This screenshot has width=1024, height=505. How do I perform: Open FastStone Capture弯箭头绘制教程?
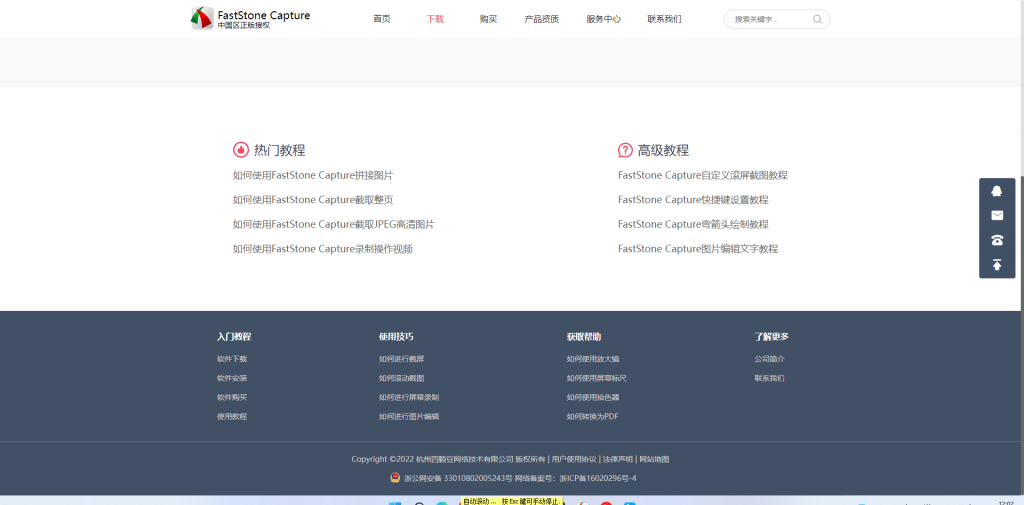pyautogui.click(x=693, y=224)
